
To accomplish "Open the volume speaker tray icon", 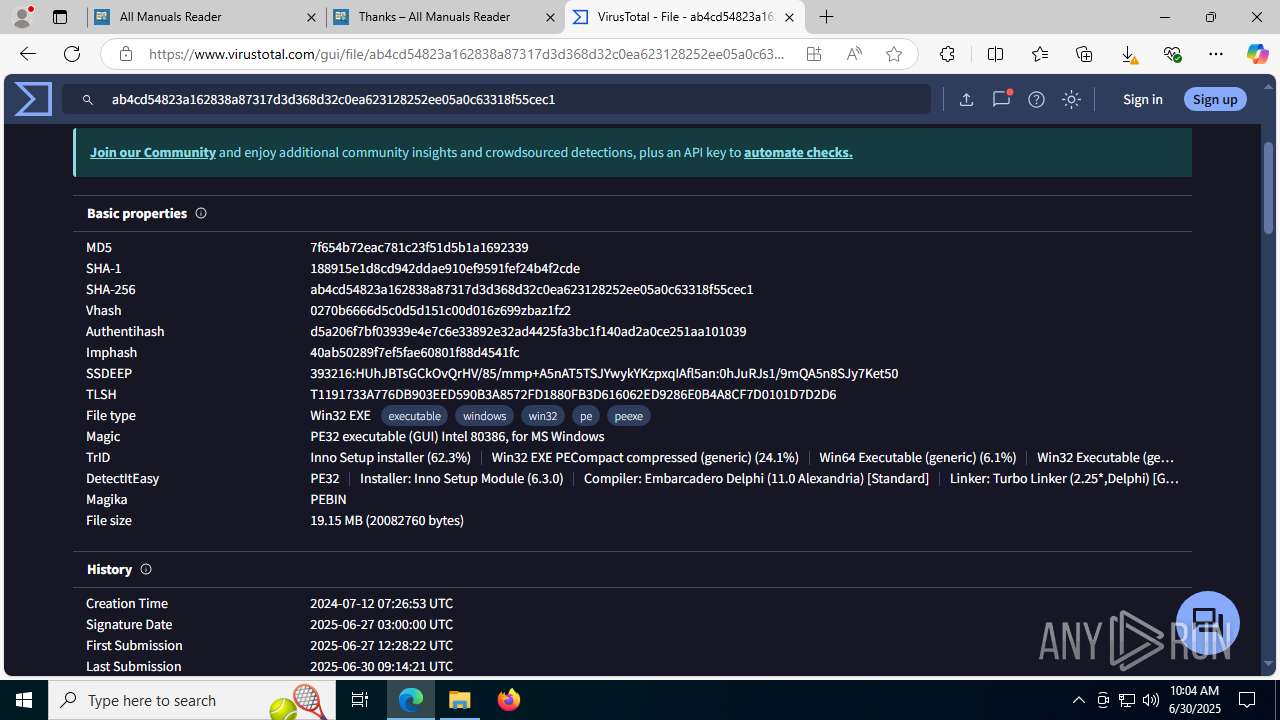I will point(1151,700).
